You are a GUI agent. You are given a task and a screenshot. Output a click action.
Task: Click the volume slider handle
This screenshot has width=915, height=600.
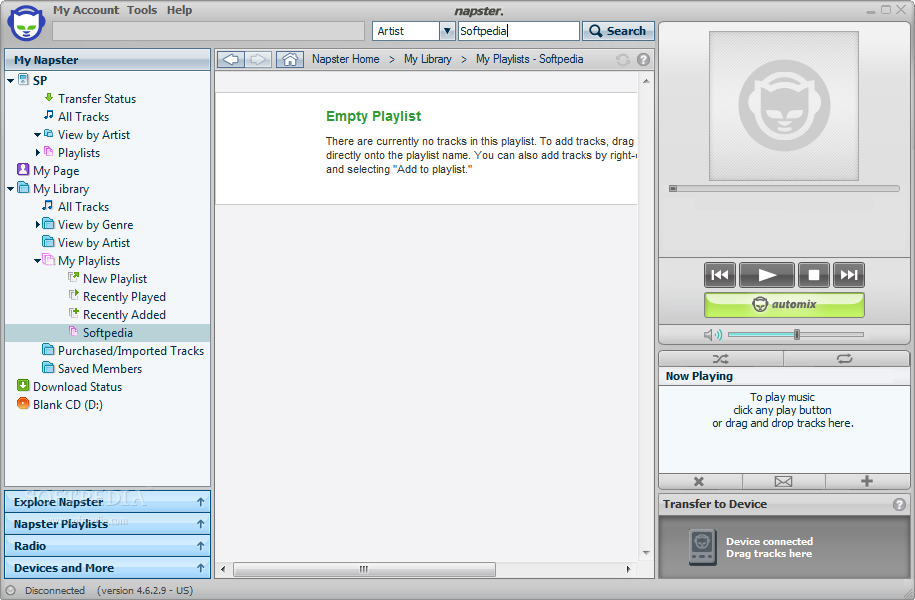(797, 334)
